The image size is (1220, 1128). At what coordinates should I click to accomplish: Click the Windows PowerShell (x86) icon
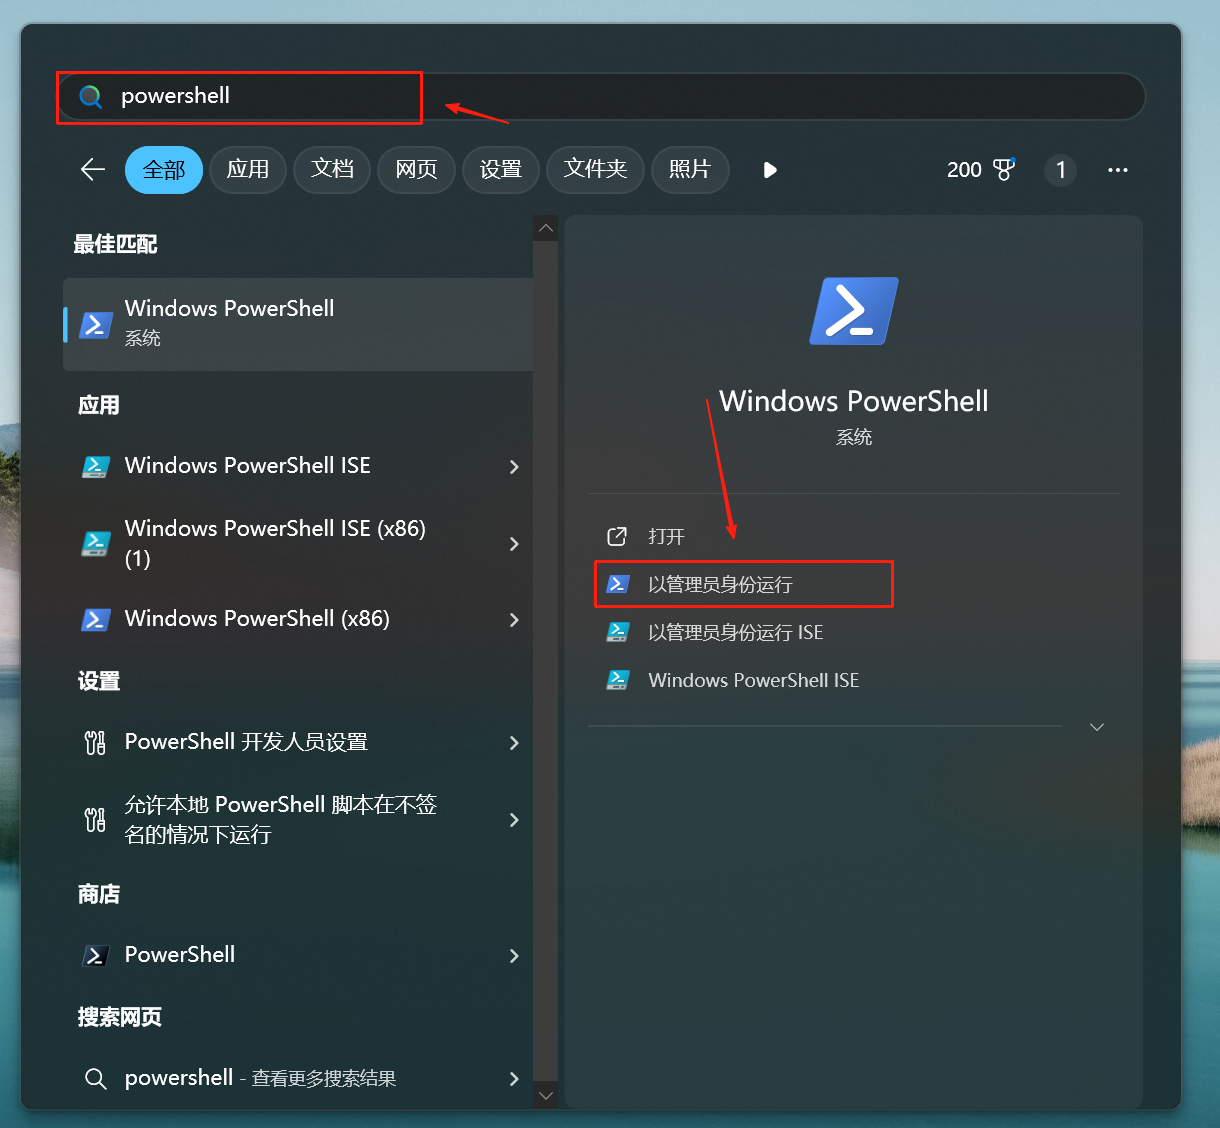[x=96, y=619]
